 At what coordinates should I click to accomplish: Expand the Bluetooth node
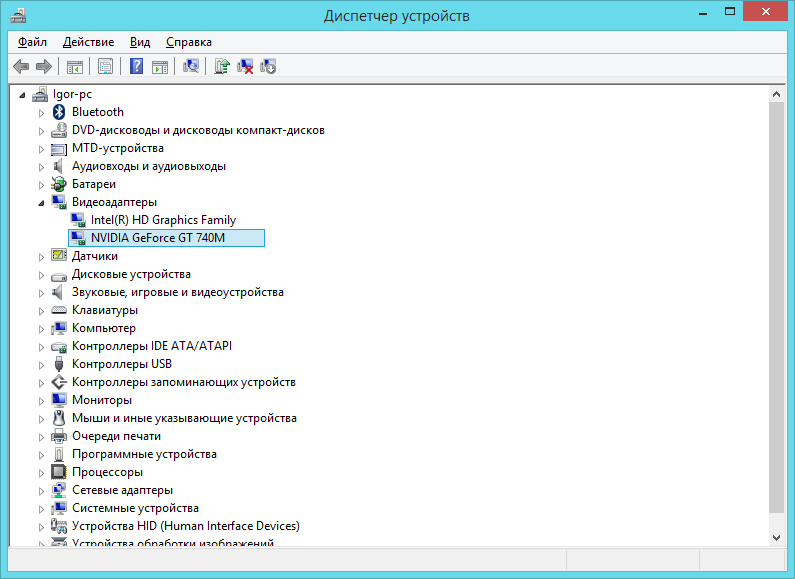42,113
